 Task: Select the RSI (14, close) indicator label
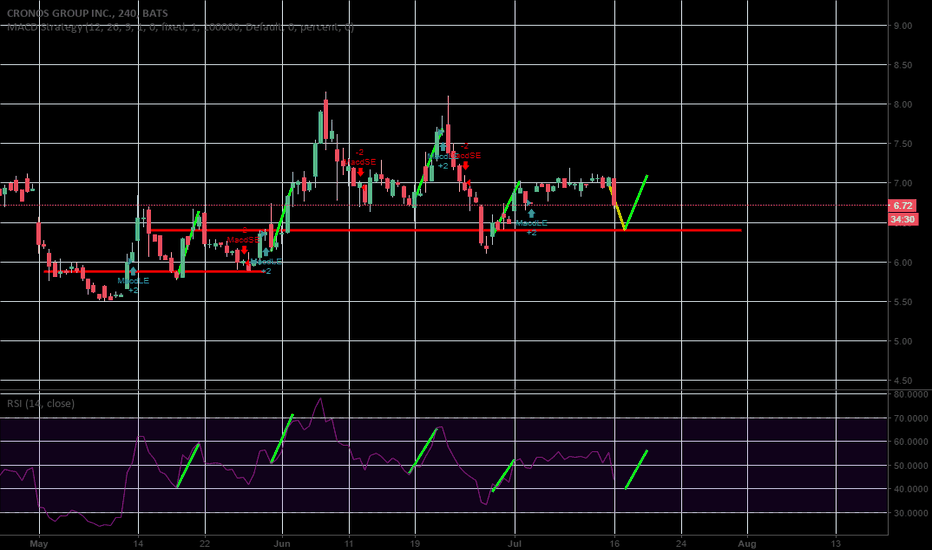coord(41,403)
